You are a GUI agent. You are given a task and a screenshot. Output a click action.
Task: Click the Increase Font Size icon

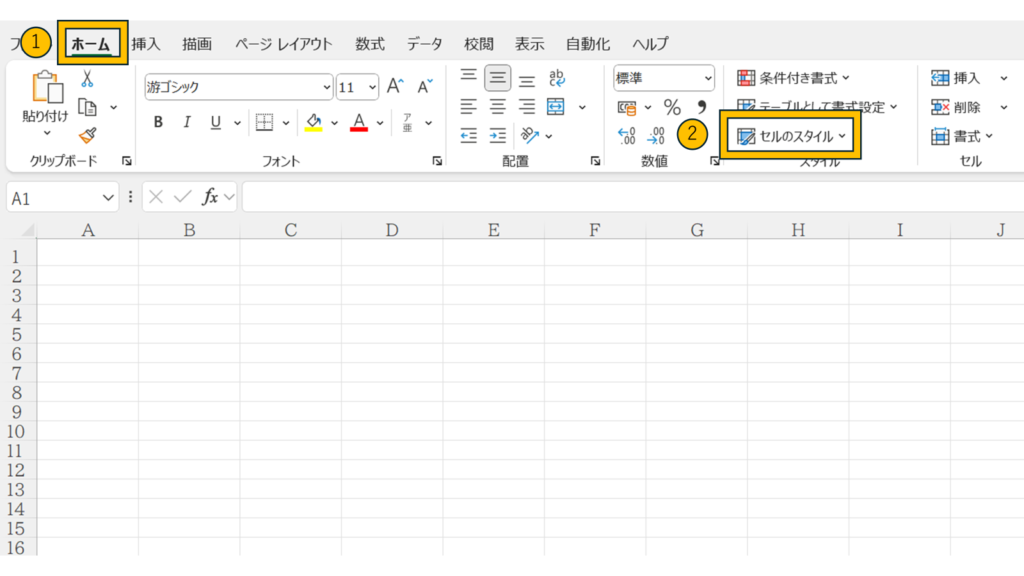click(395, 87)
